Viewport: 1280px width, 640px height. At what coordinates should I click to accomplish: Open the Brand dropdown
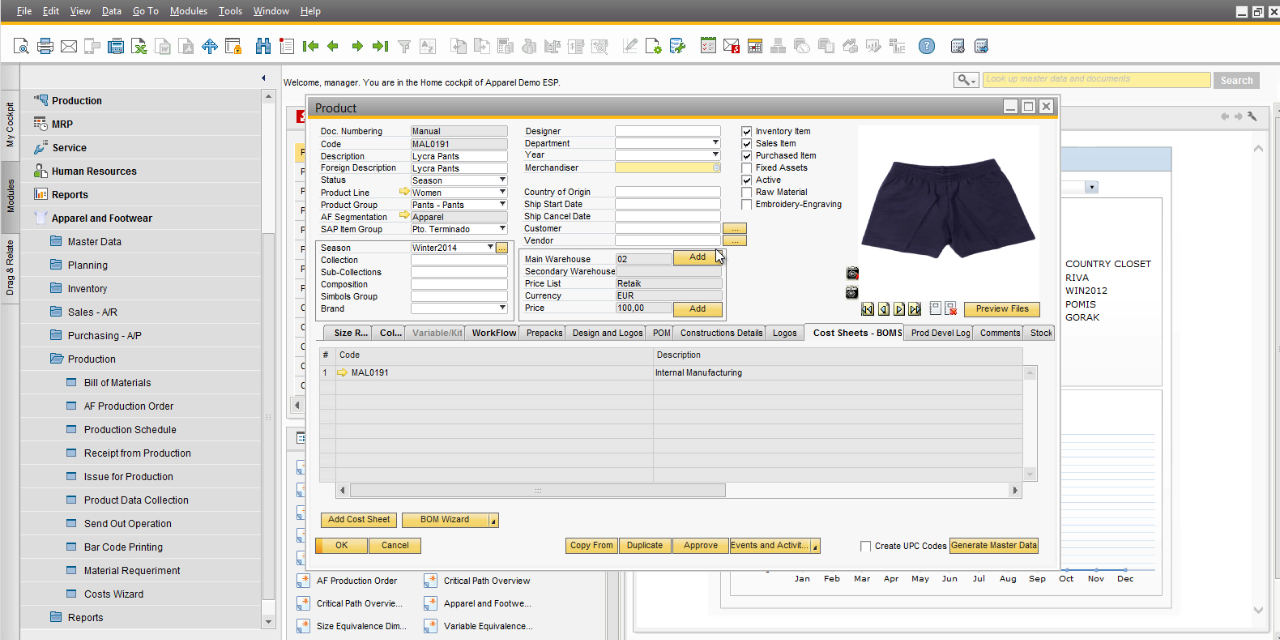502,308
